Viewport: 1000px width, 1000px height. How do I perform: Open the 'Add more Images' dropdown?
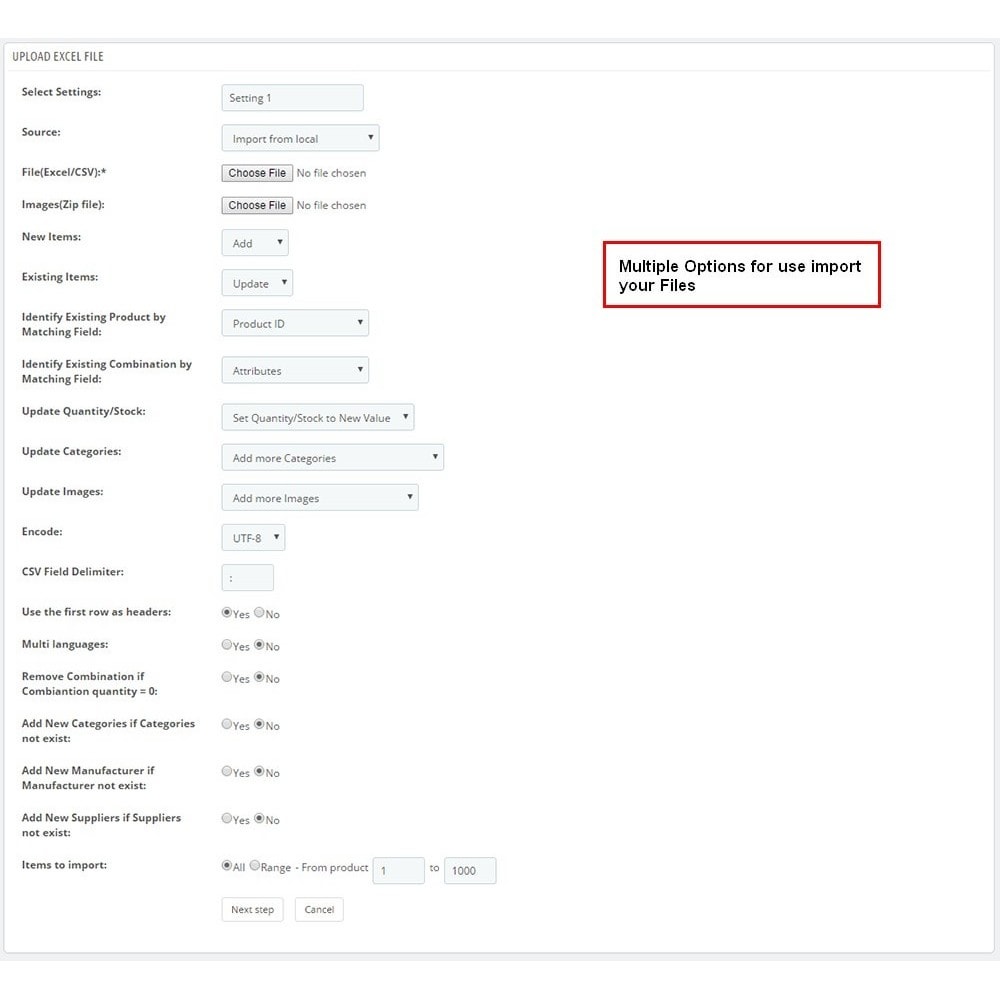[320, 498]
